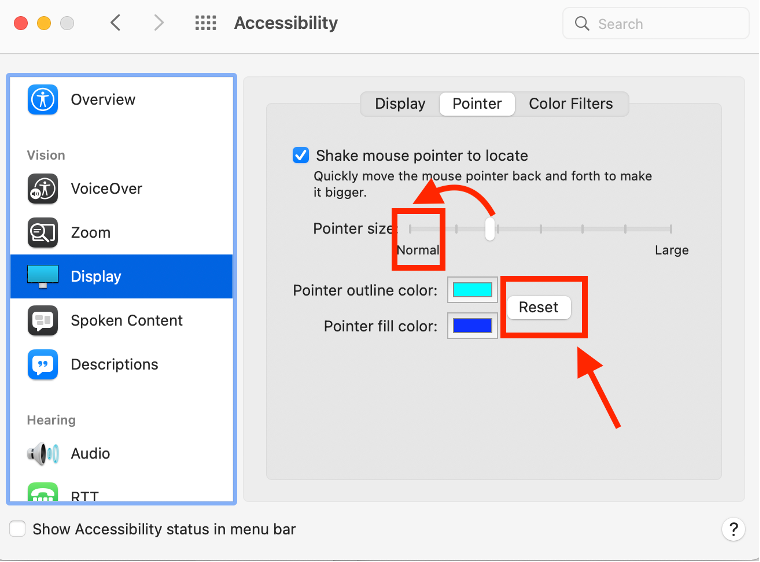The image size is (760, 562).
Task: Show all preferences grid icon
Action: (x=205, y=23)
